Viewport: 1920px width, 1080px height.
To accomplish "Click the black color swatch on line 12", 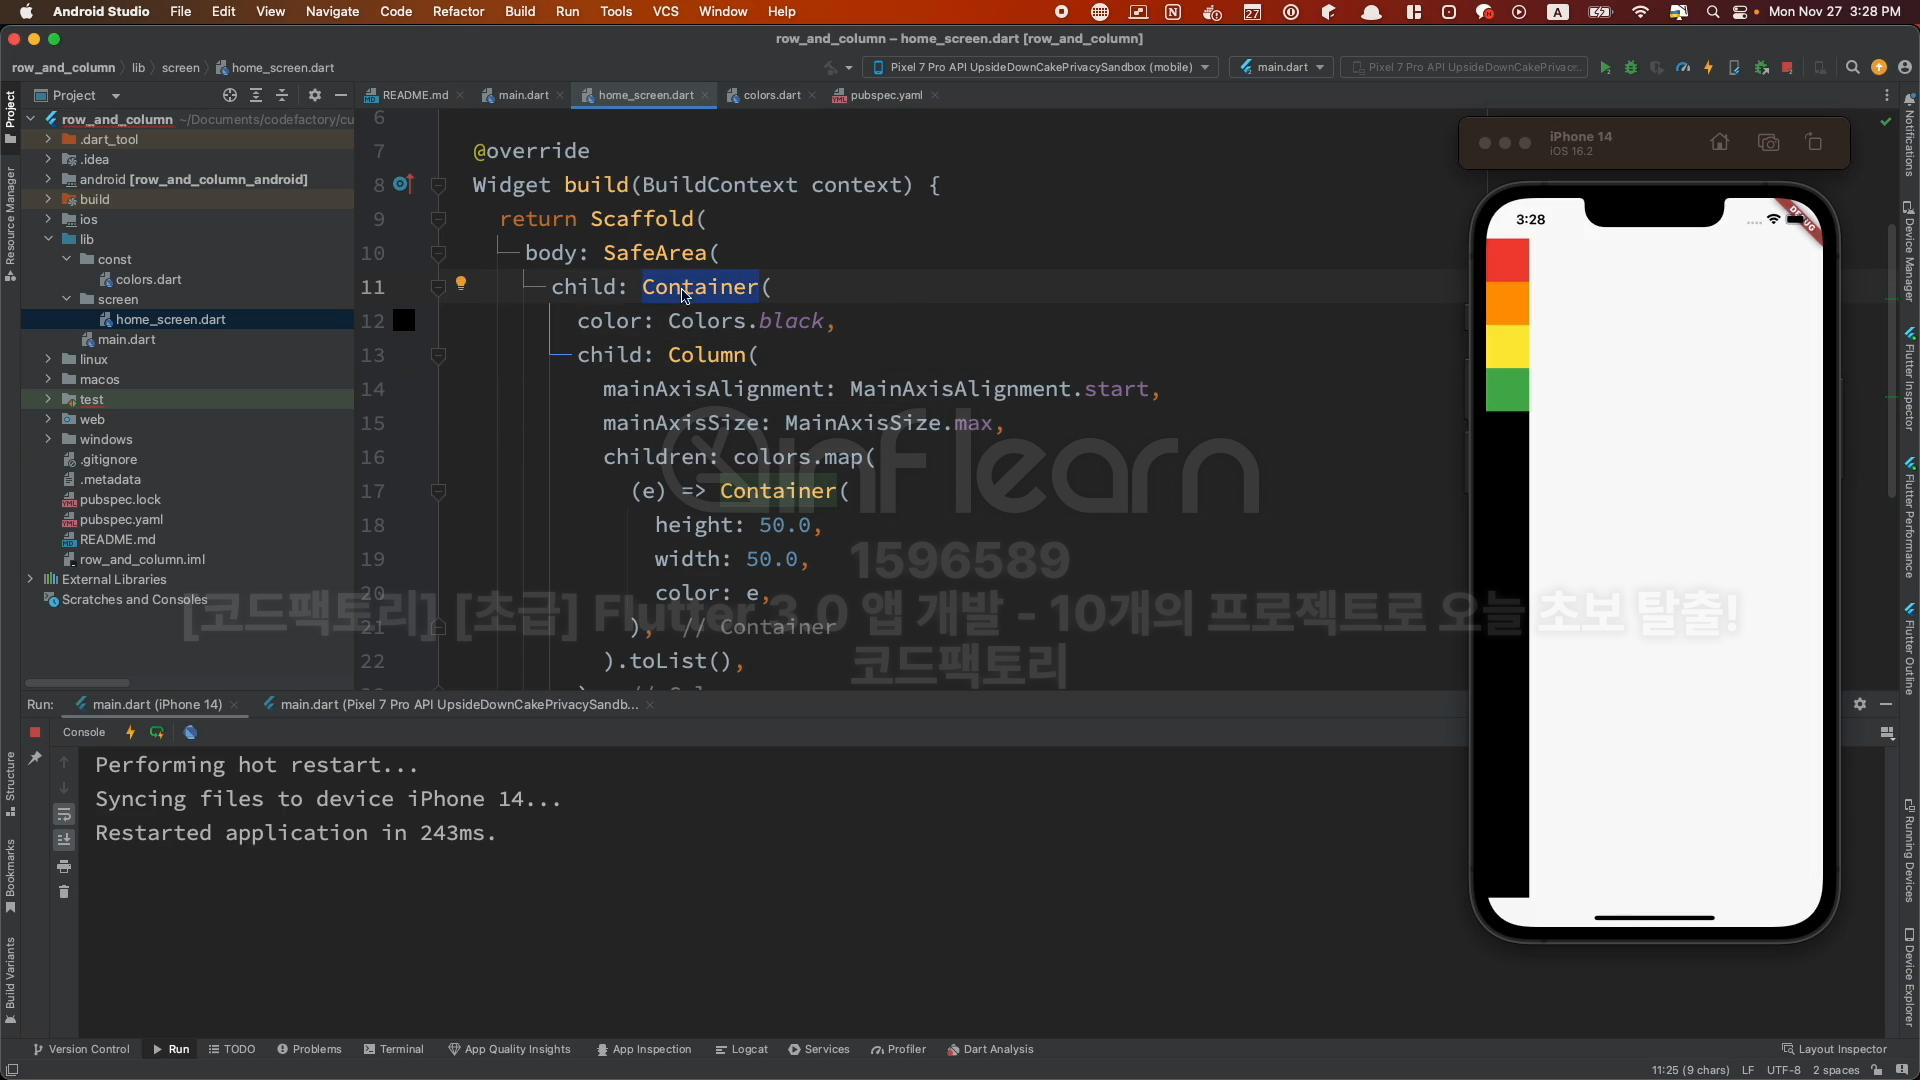I will pos(404,321).
